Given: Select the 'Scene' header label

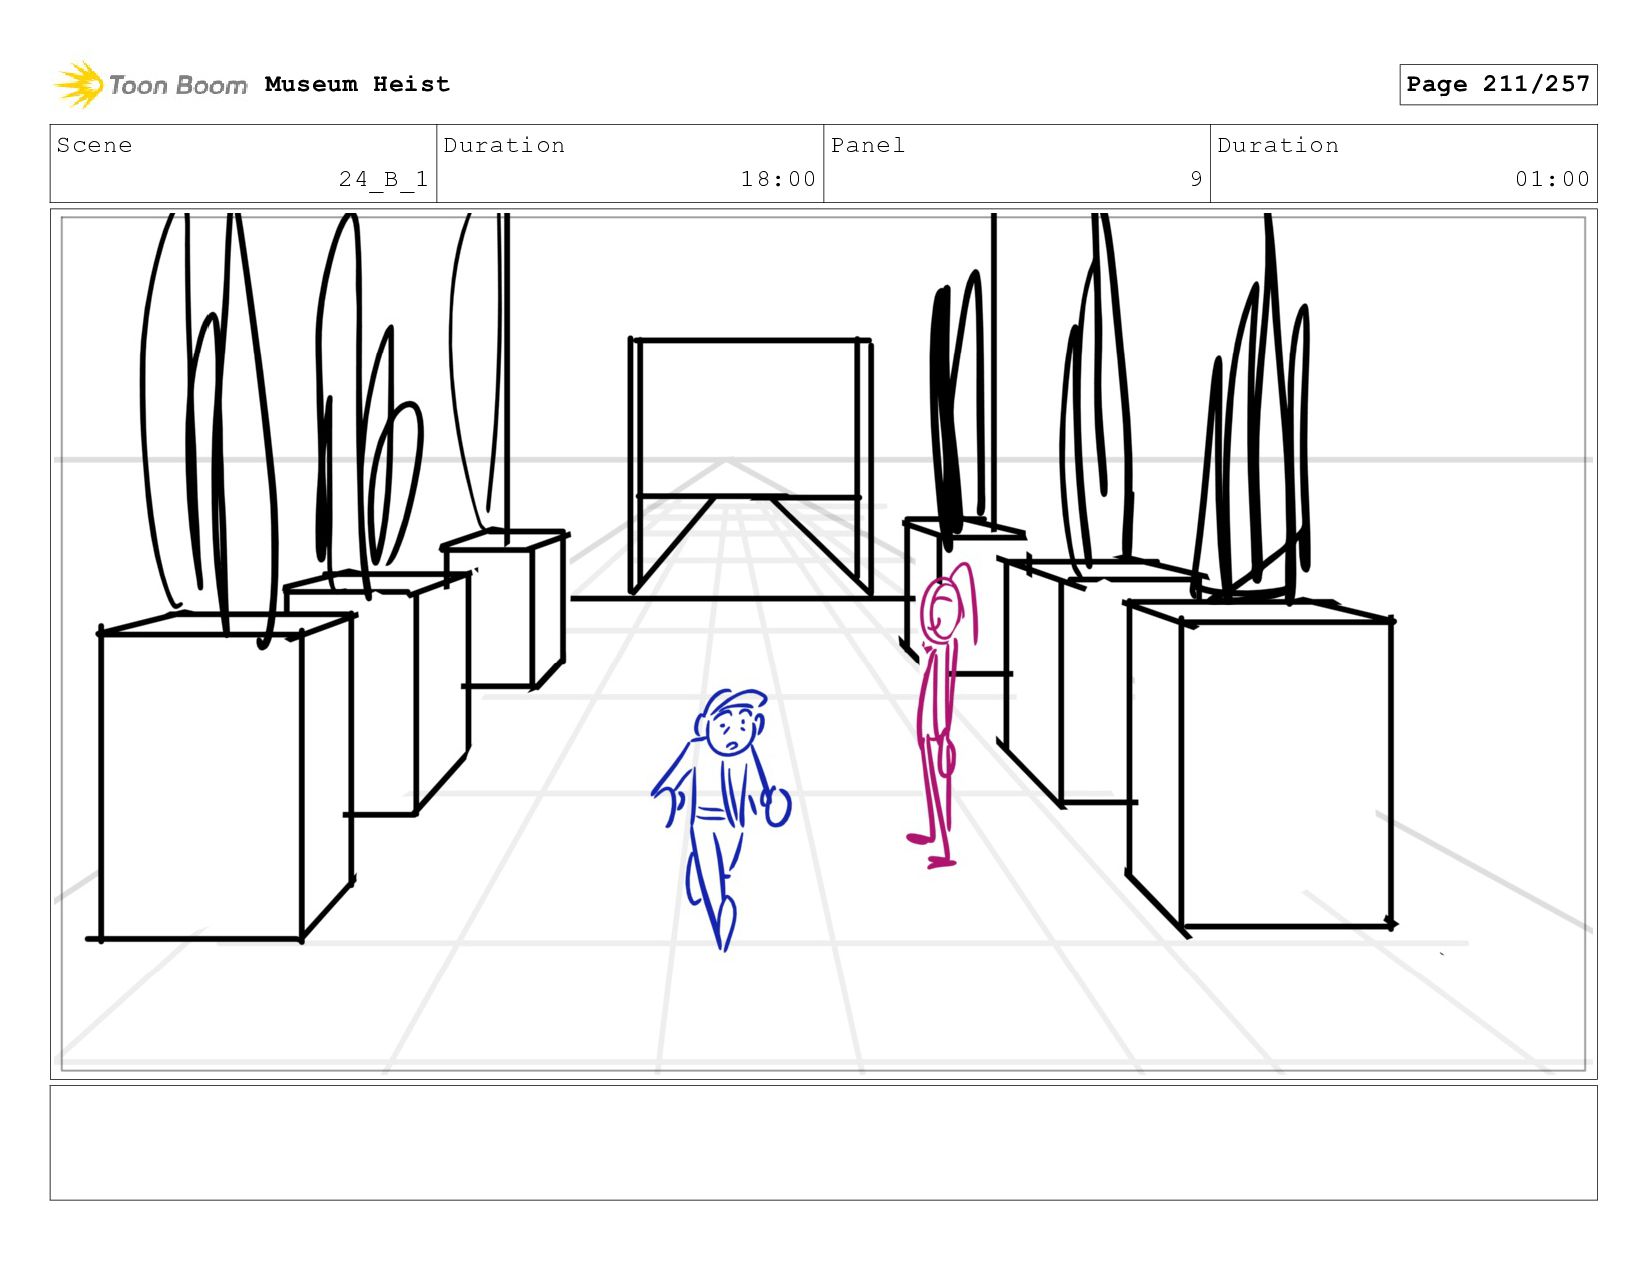Looking at the screenshot, I should [94, 145].
